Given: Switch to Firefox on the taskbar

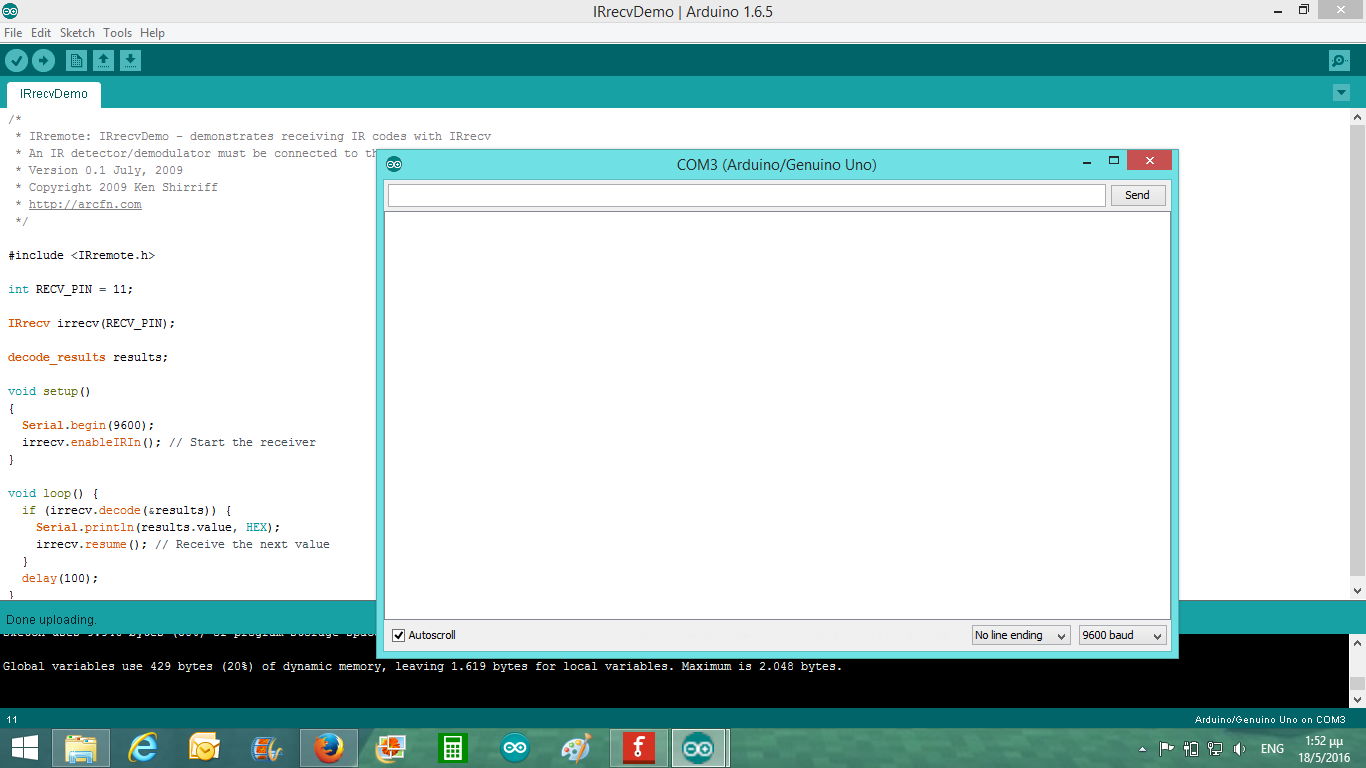Looking at the screenshot, I should point(329,748).
